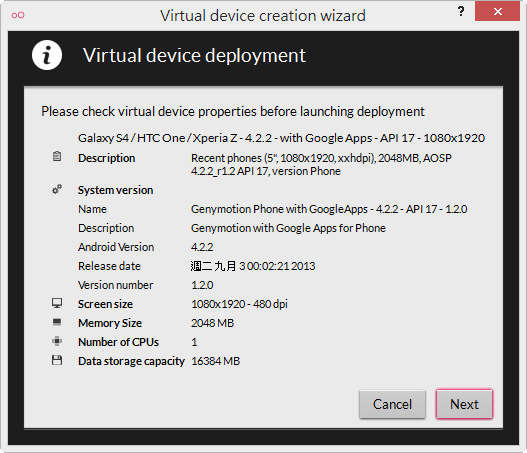The height and width of the screenshot is (453, 527).
Task: Click the gears icon next to System version
Action: pos(57,189)
